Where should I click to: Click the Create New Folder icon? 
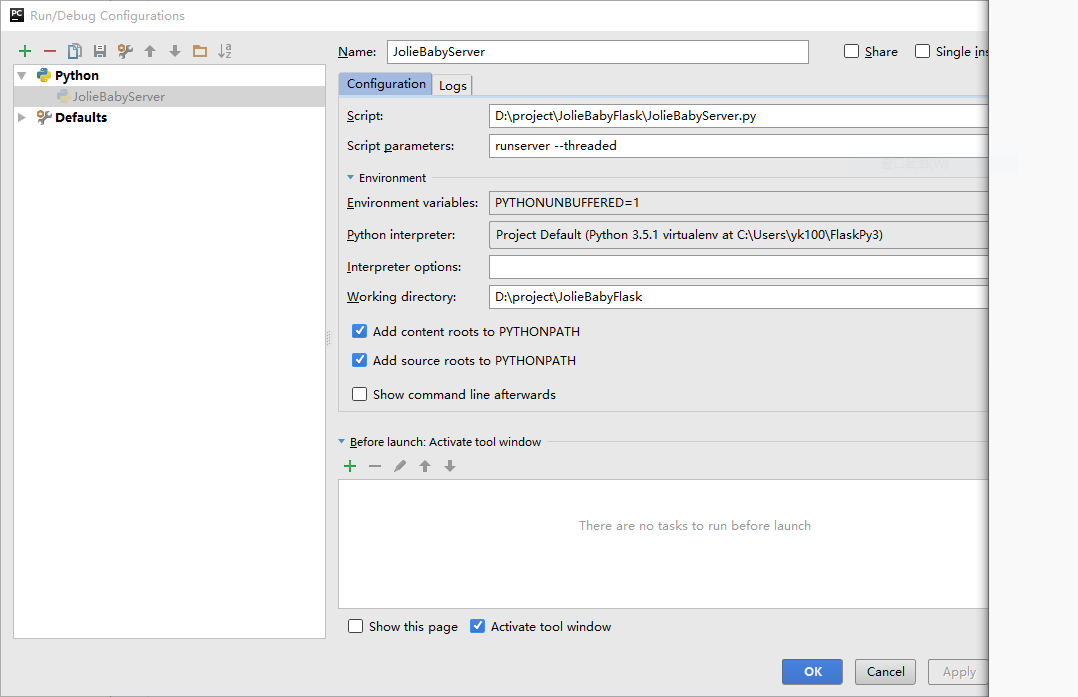coord(200,51)
